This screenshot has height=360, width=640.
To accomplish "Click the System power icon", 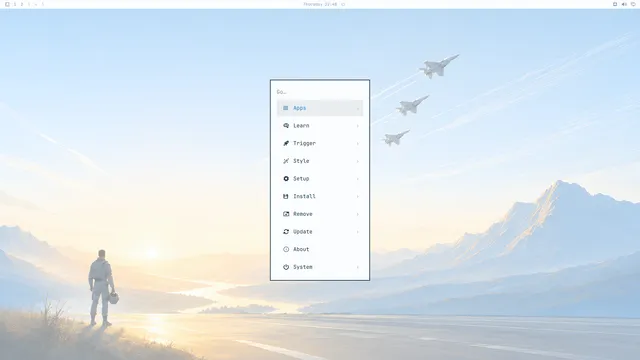I will (286, 267).
